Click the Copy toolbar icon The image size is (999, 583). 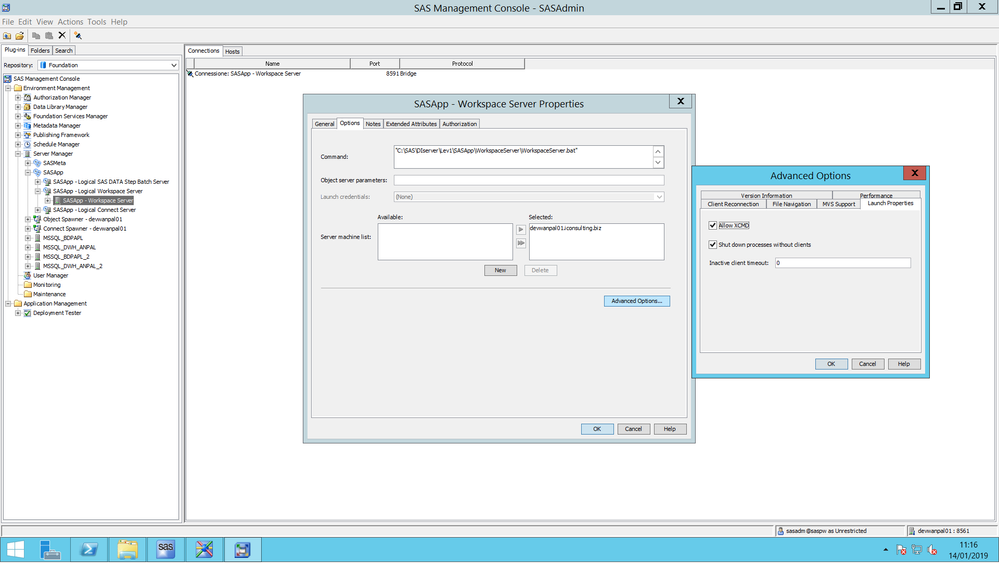point(36,36)
